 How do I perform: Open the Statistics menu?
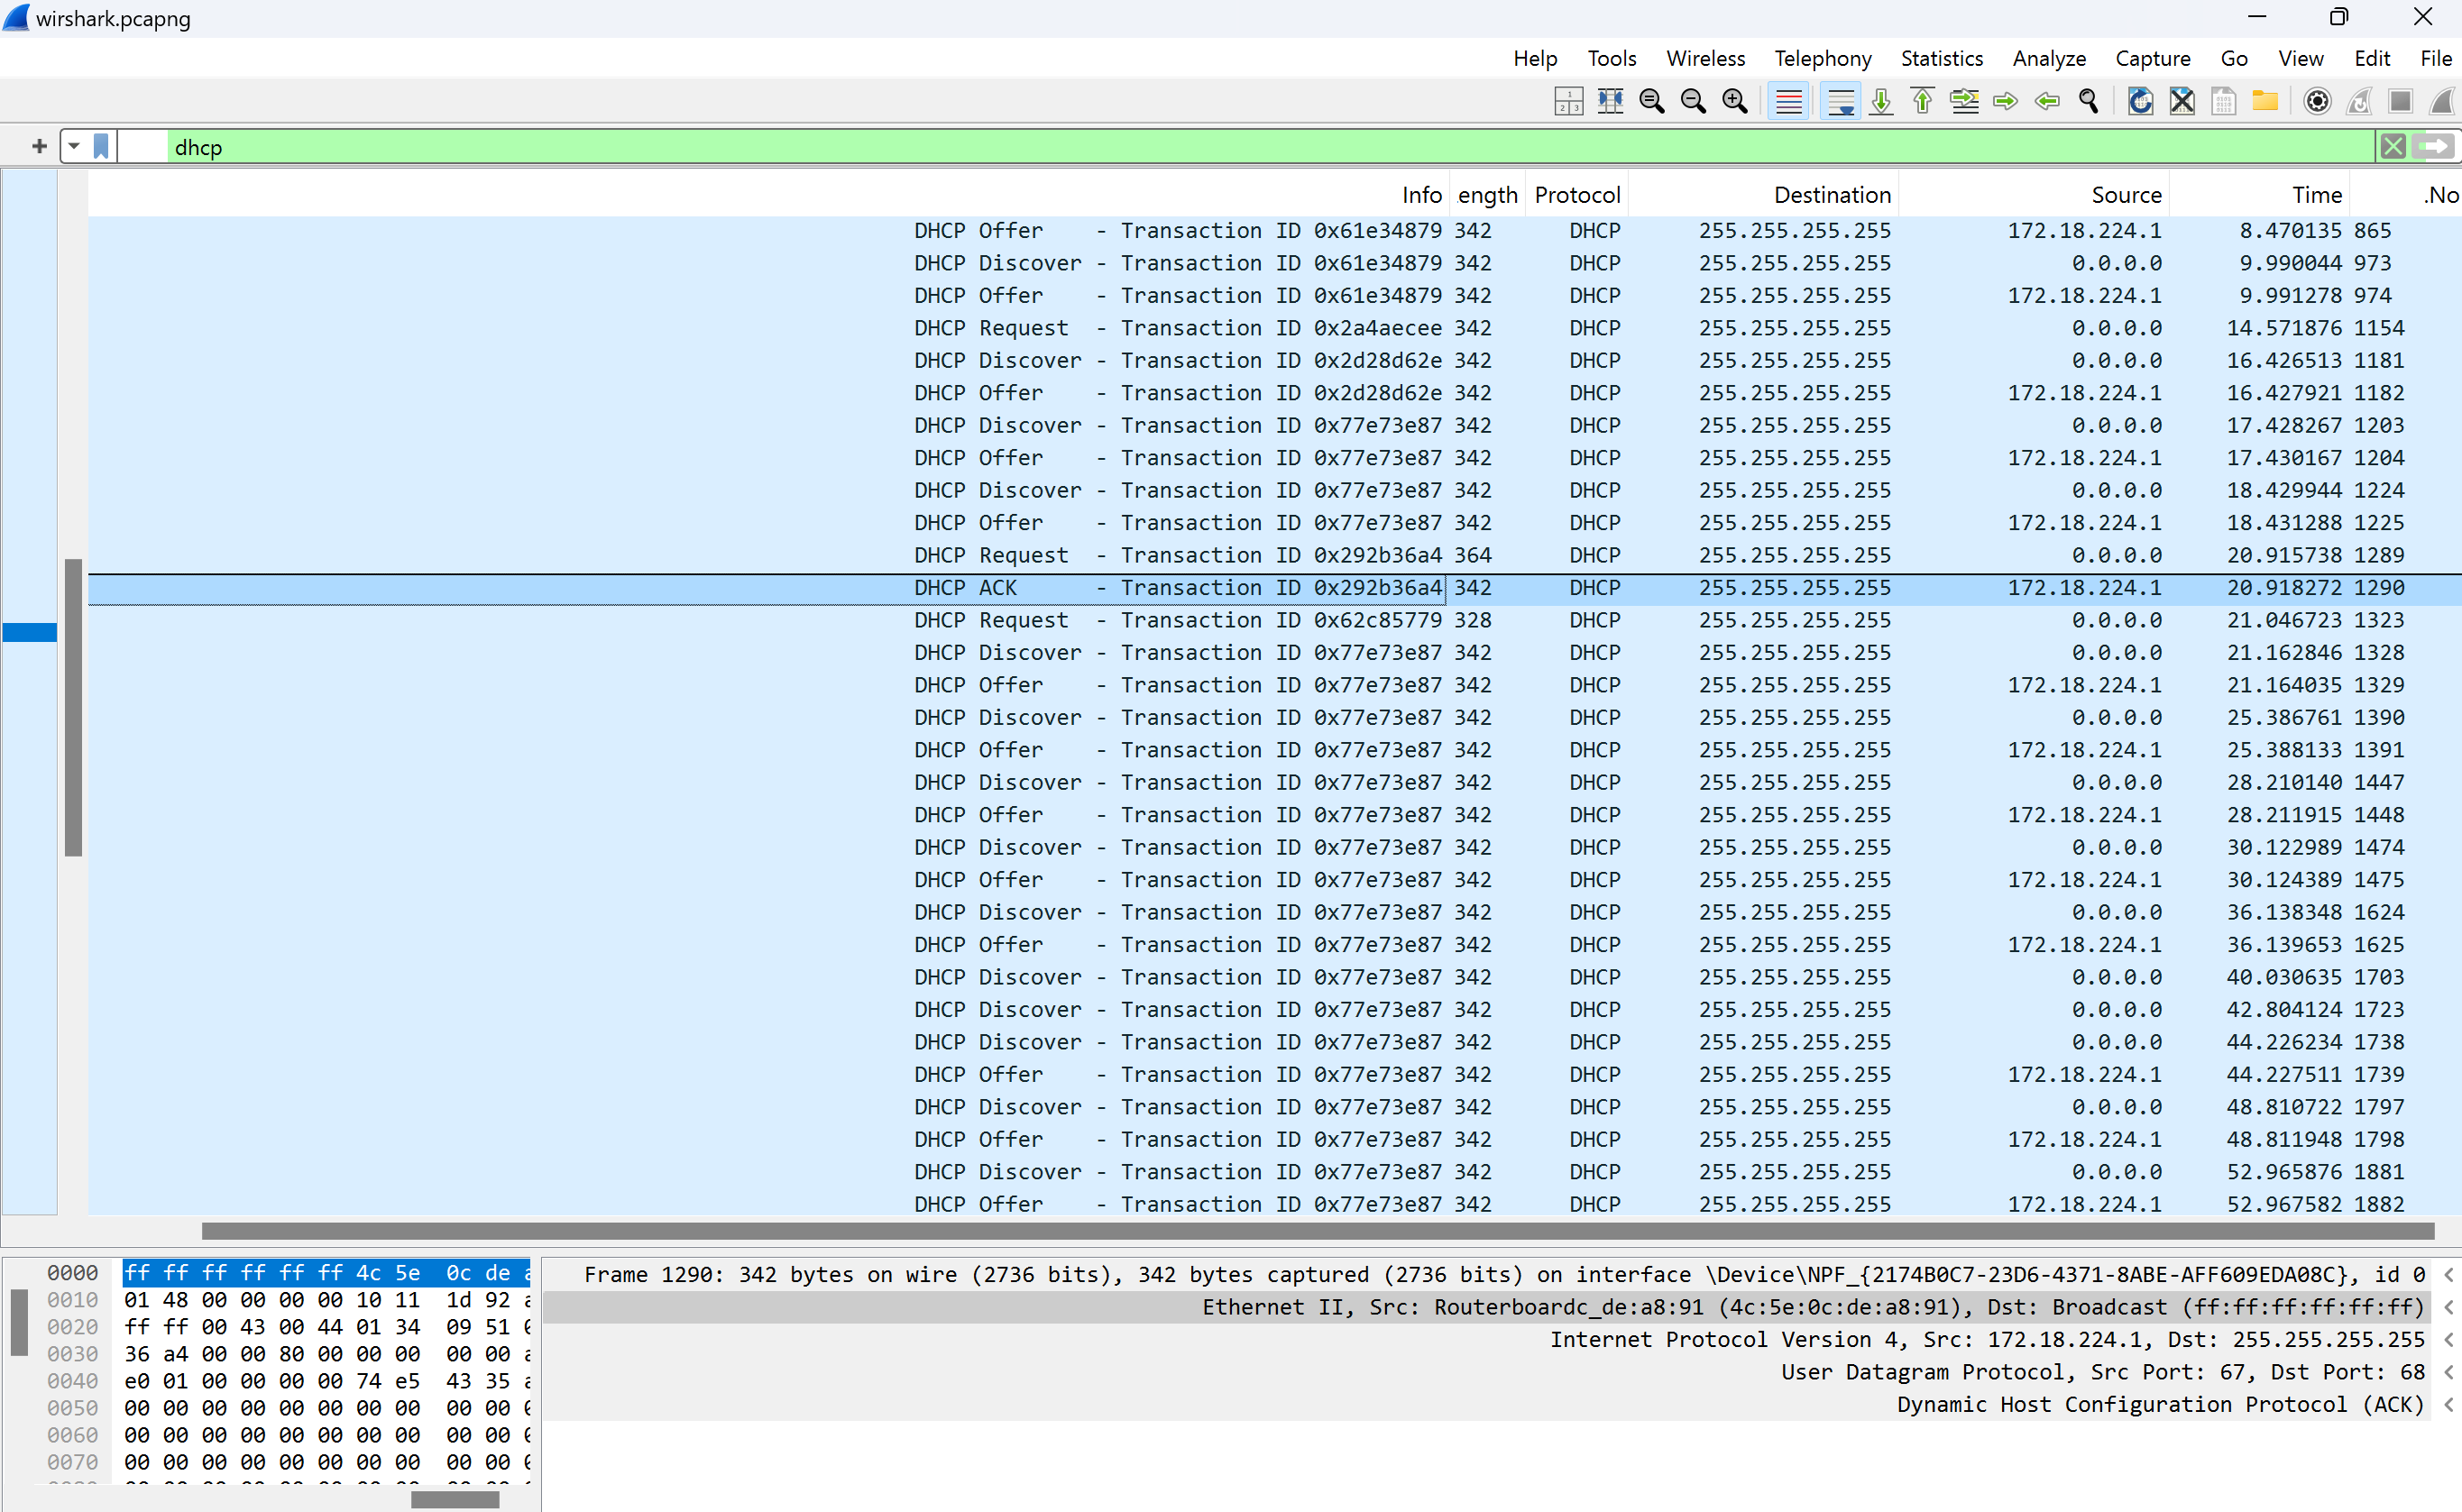tap(1941, 58)
